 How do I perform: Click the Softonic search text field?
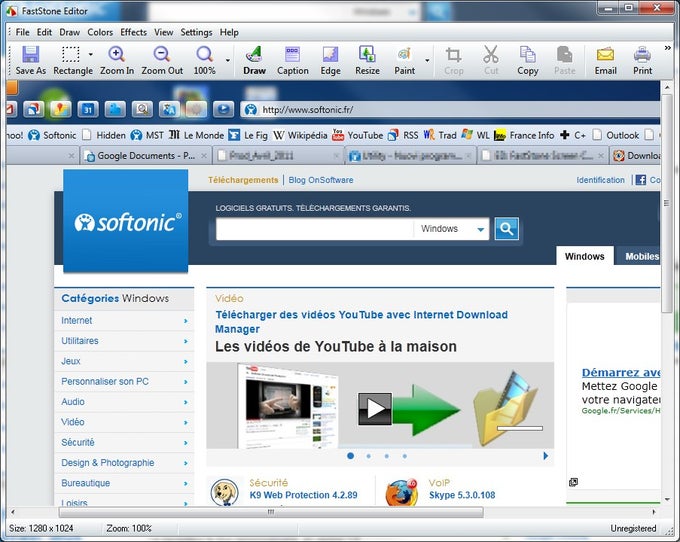click(x=314, y=229)
